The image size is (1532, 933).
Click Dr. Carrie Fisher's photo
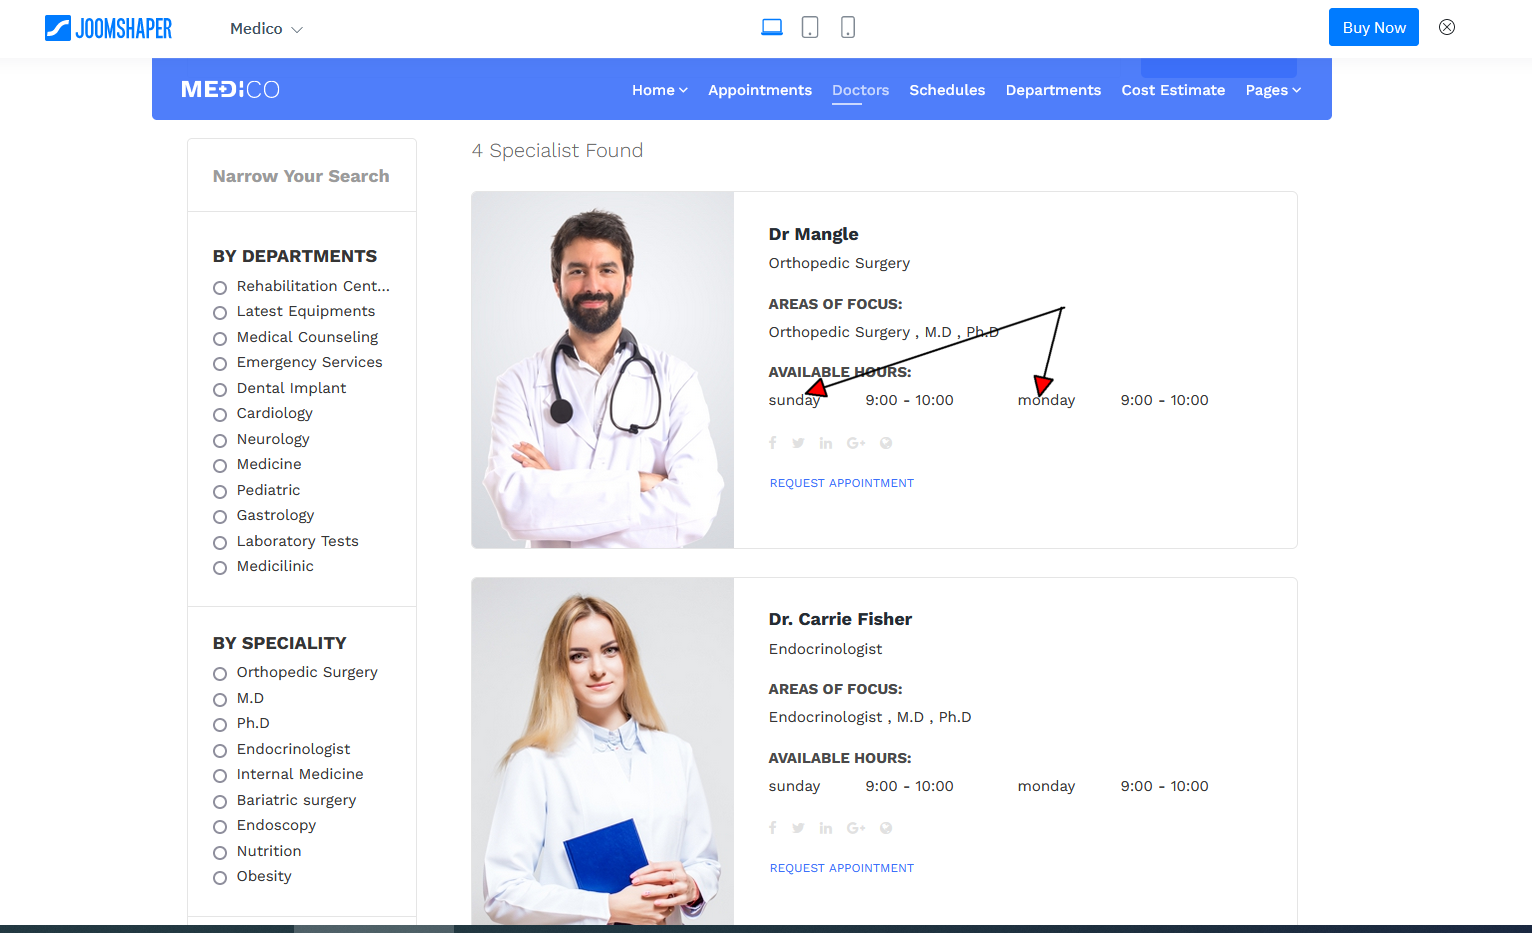click(x=602, y=755)
